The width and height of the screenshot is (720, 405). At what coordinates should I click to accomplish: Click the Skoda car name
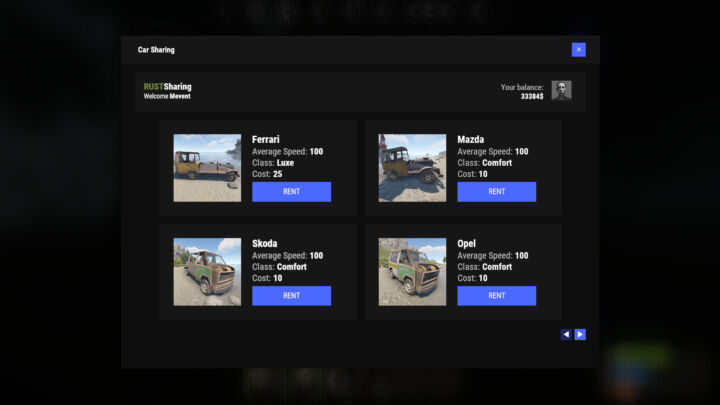pyautogui.click(x=265, y=243)
